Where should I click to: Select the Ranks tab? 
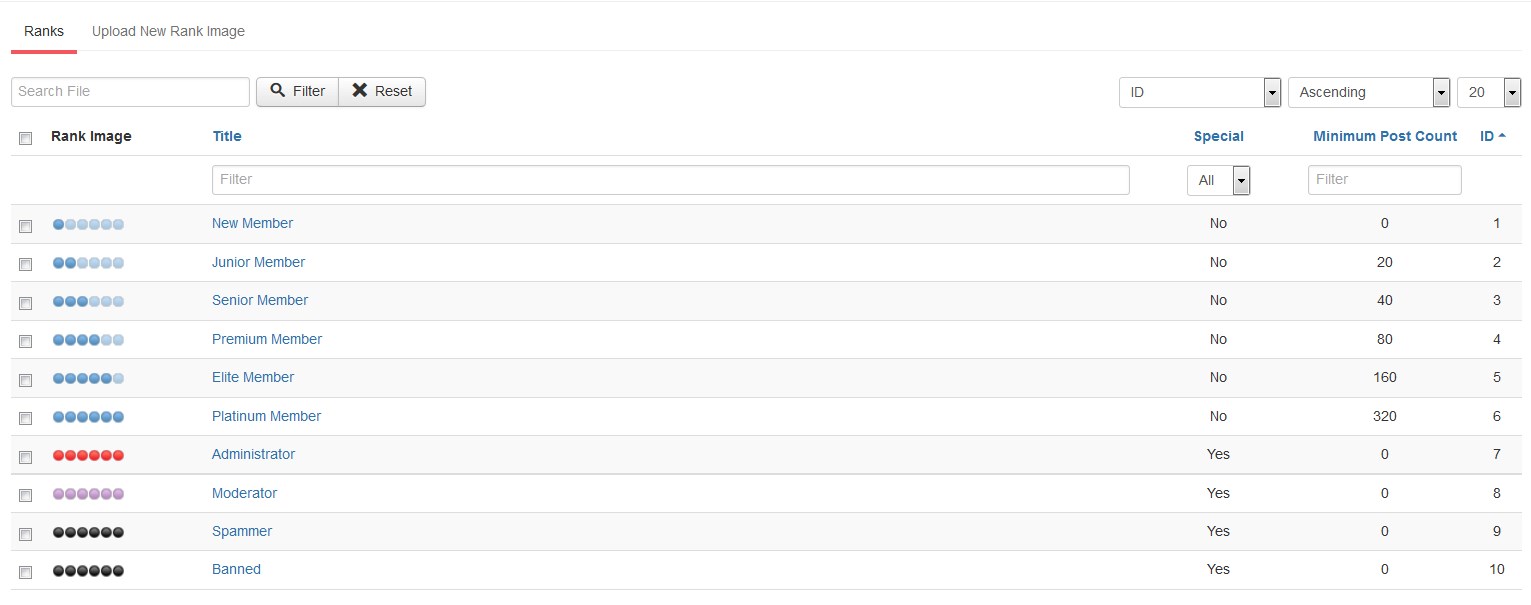click(44, 31)
